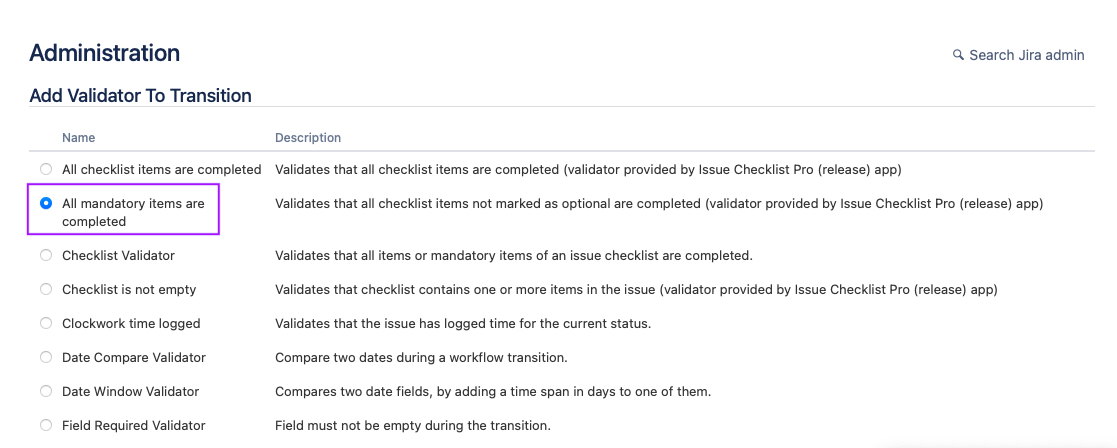Click the Name column header

[79, 137]
